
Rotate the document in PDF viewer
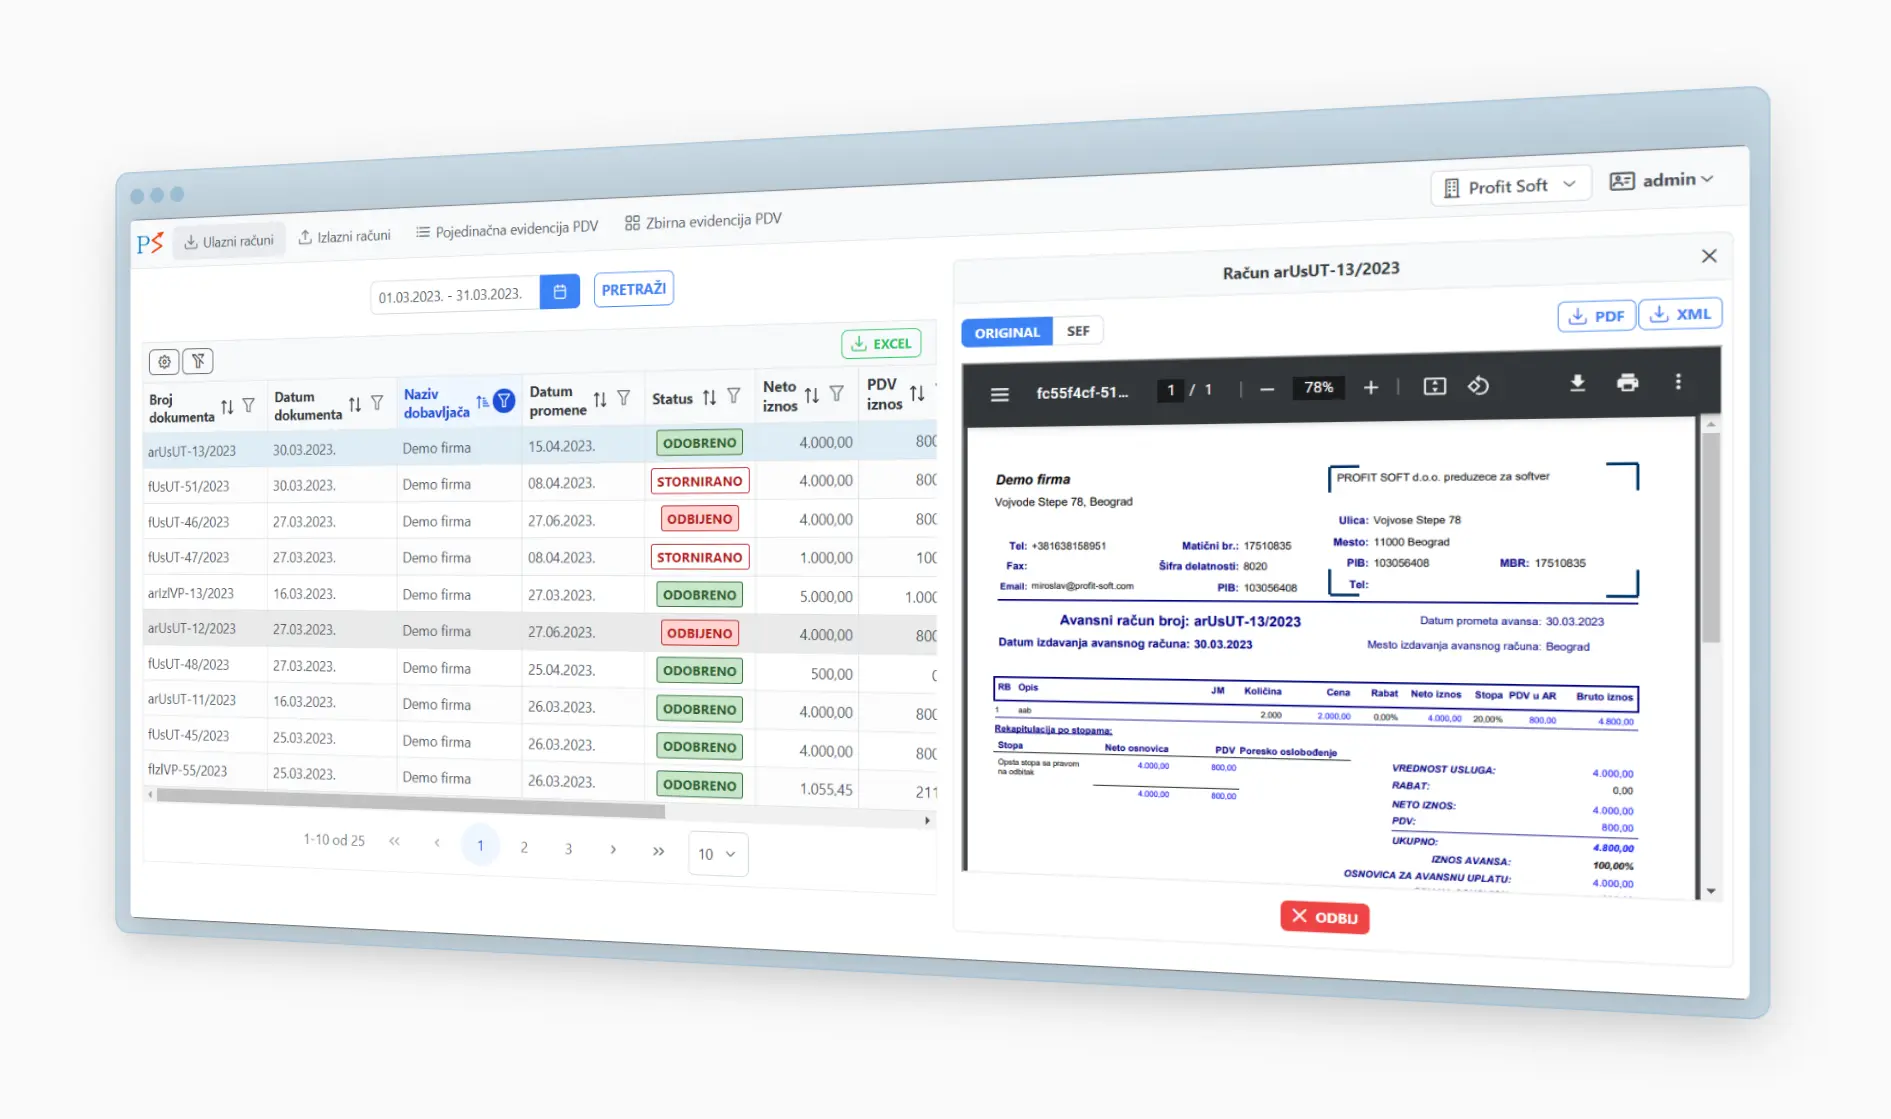point(1478,386)
